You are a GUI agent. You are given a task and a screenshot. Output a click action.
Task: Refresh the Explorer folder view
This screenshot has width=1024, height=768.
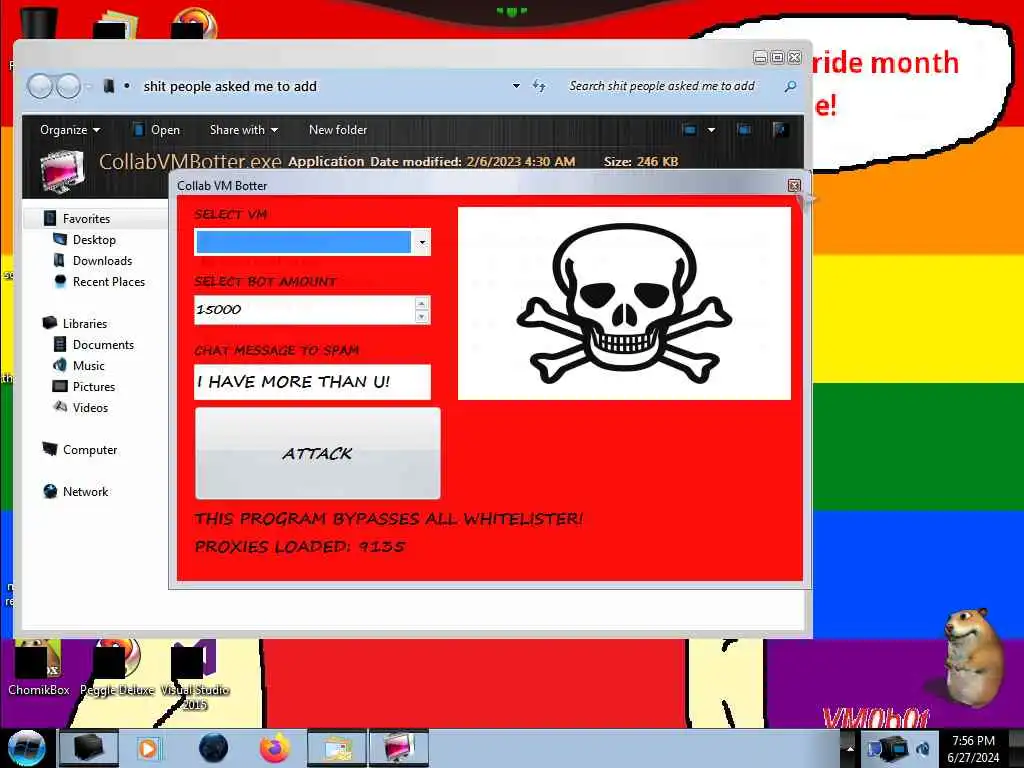[539, 86]
